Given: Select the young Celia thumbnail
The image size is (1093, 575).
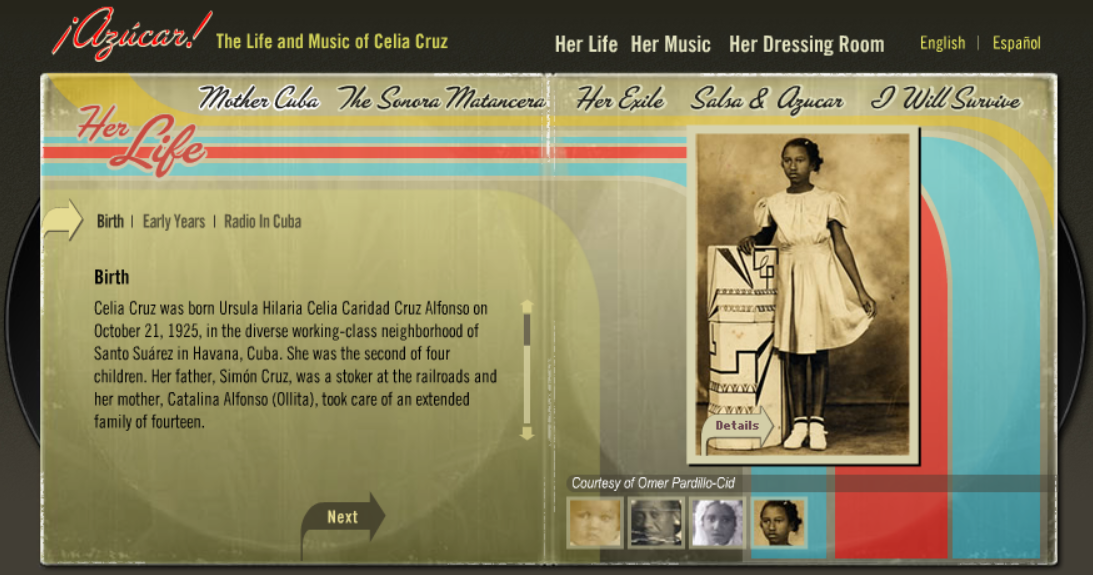Looking at the screenshot, I should click(x=779, y=522).
